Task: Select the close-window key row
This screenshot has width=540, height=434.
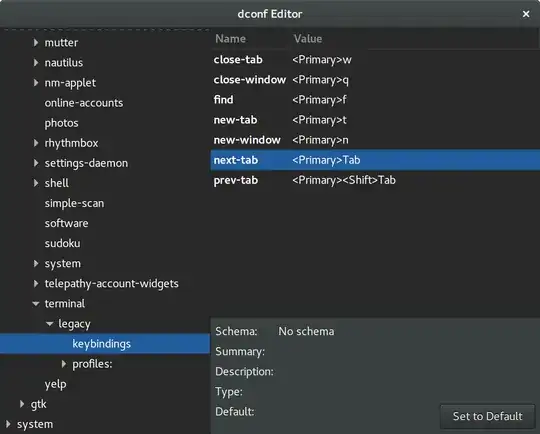Action: [375, 80]
